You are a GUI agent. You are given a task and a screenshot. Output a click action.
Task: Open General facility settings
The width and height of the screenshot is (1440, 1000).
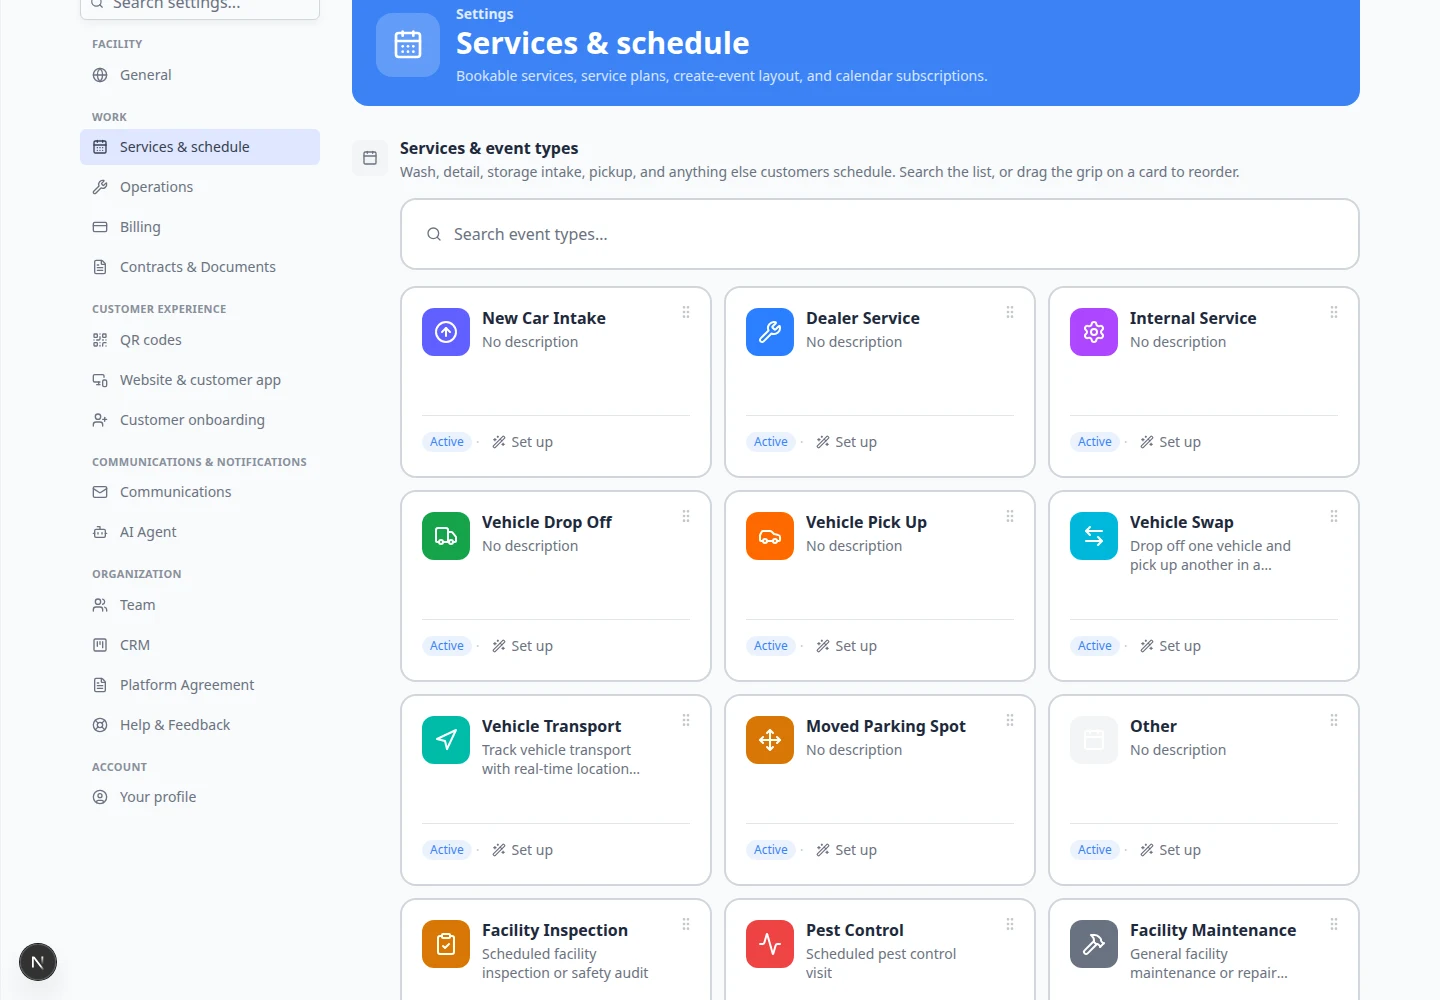[200, 75]
